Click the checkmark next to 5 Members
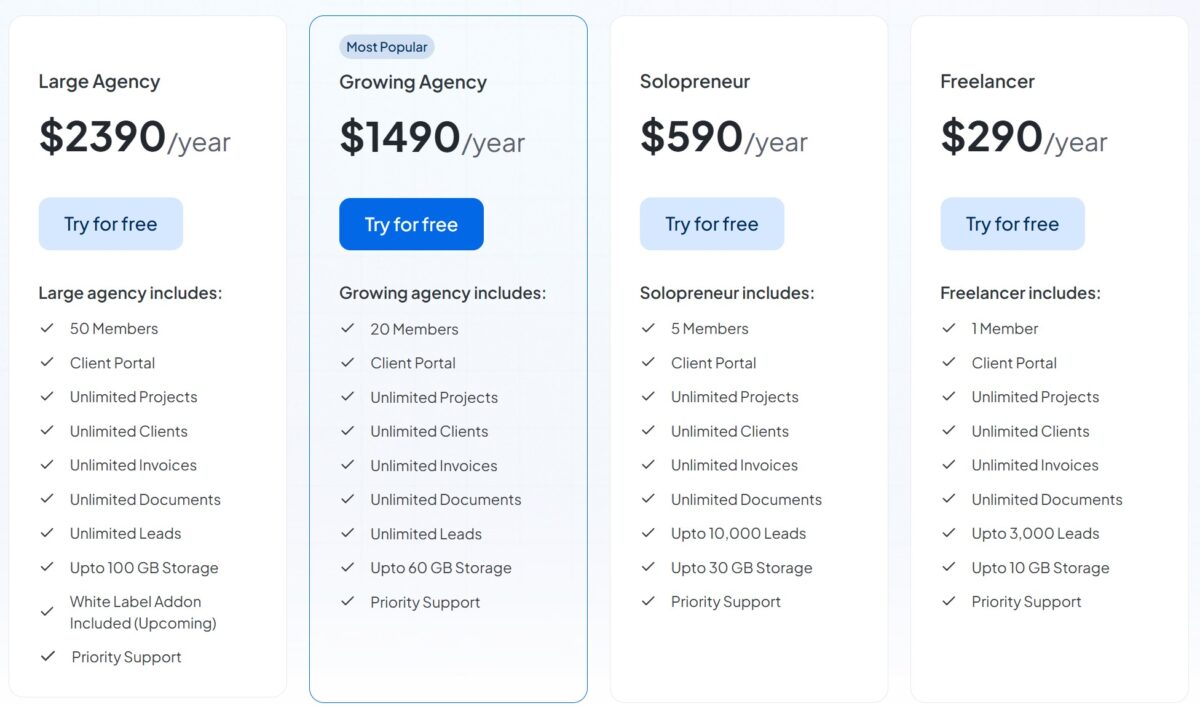The image size is (1200, 714). pos(648,328)
